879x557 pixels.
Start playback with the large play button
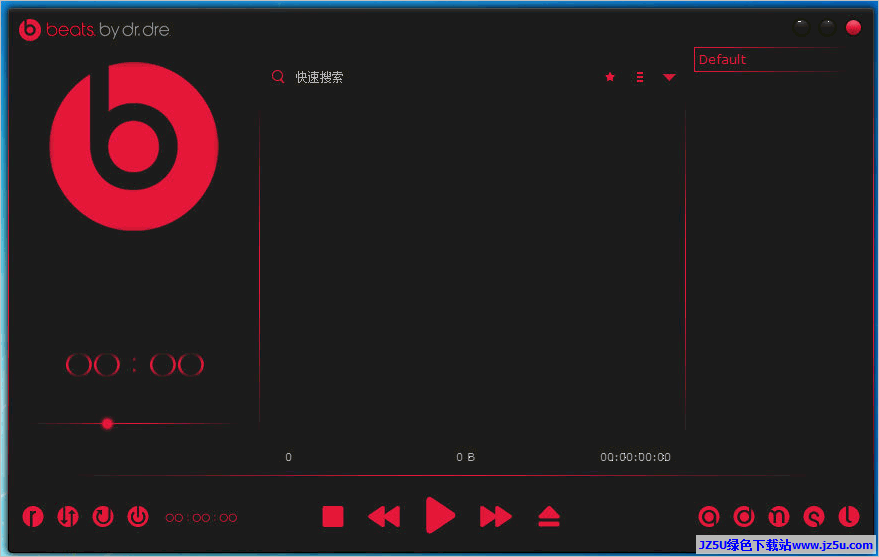coord(440,515)
